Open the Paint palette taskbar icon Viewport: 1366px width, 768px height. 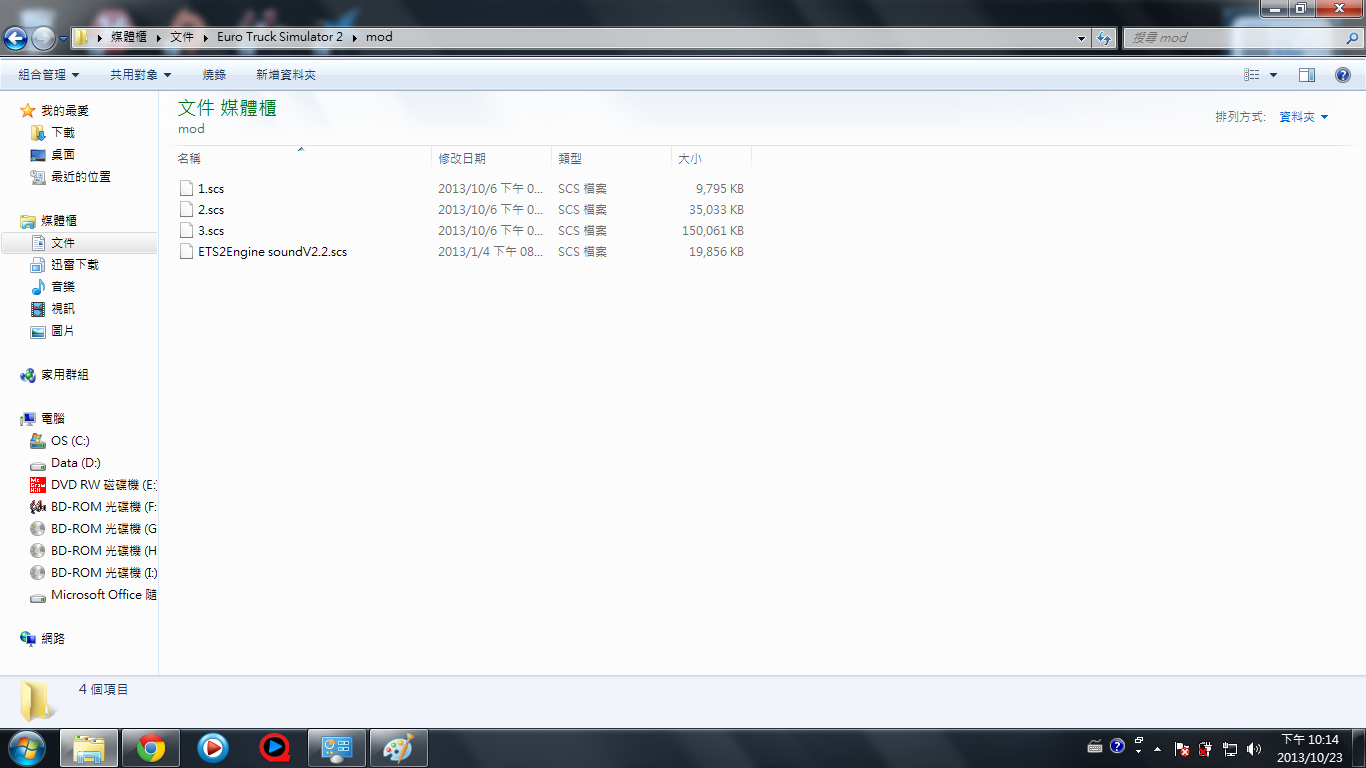[399, 748]
